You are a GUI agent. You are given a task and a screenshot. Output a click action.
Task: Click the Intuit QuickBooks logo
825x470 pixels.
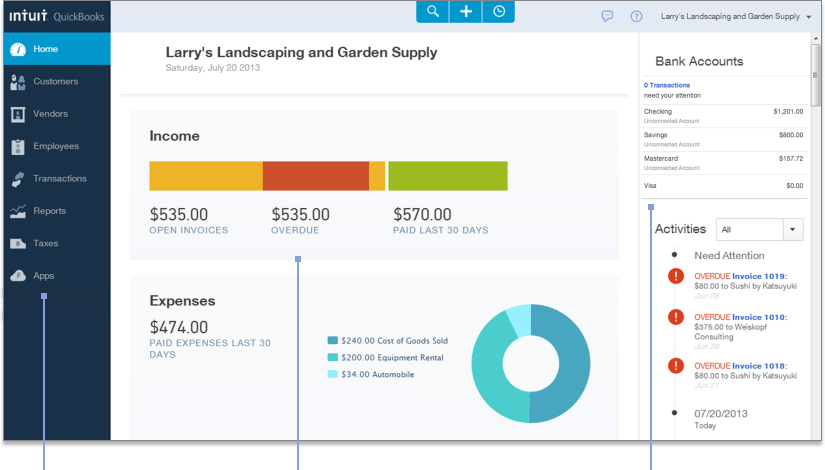[57, 16]
